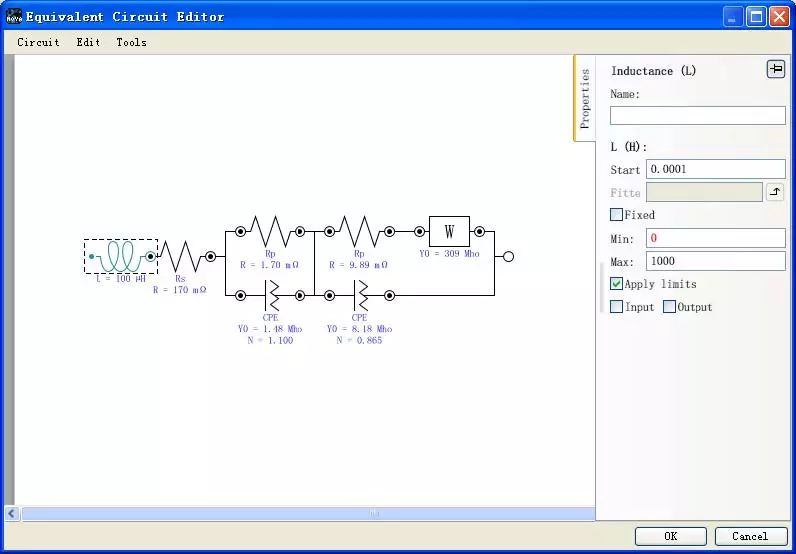
Task: Open the Edit menu
Action: point(88,42)
